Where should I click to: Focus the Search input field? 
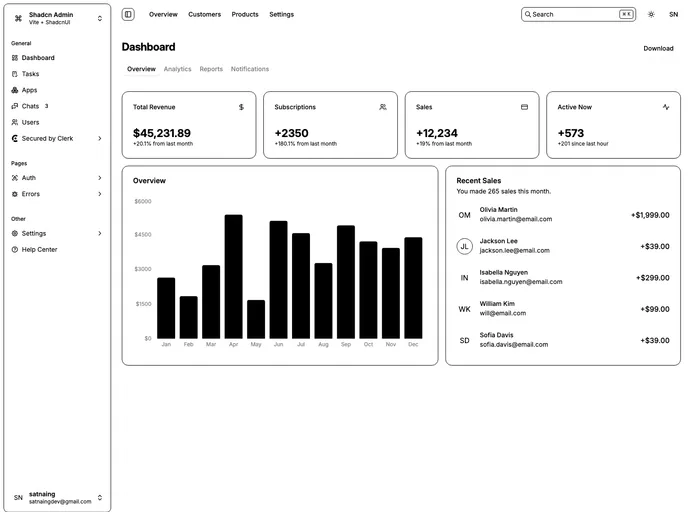tap(578, 14)
